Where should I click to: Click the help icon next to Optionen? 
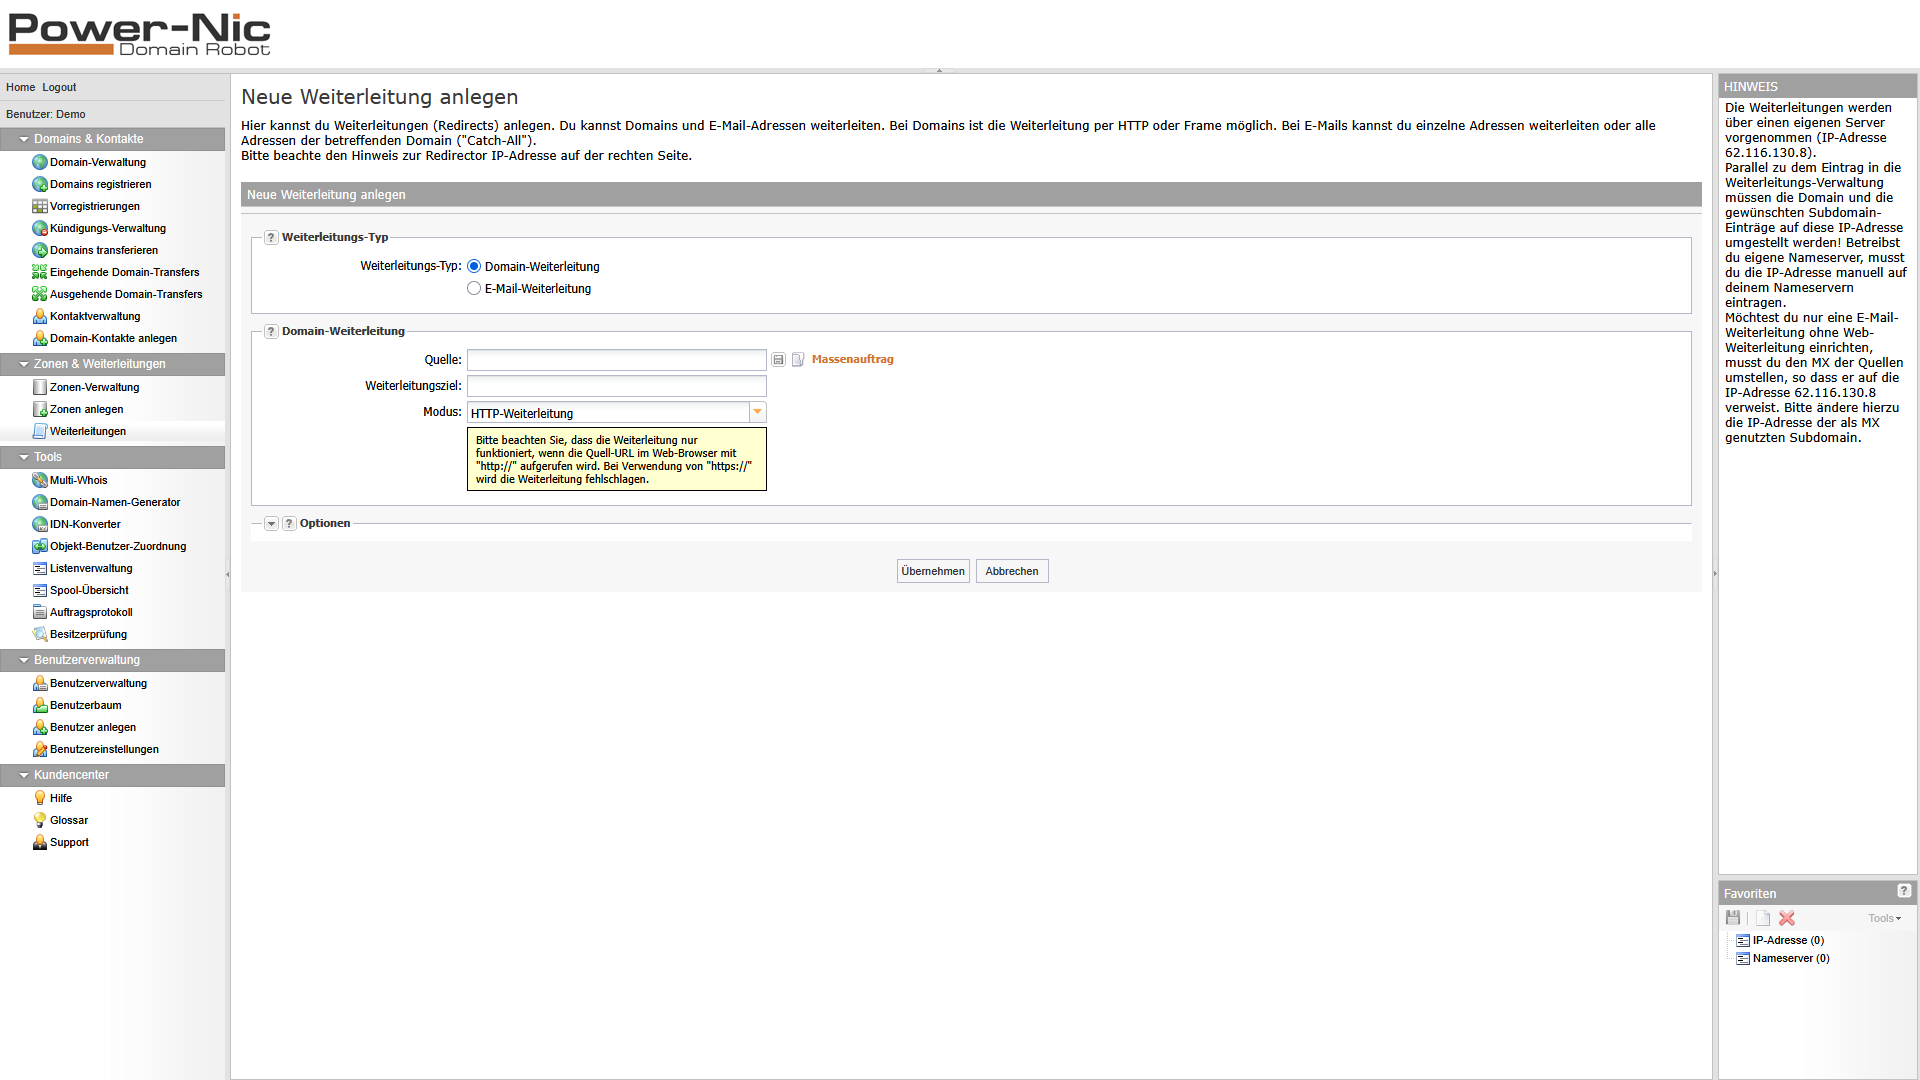coord(289,524)
